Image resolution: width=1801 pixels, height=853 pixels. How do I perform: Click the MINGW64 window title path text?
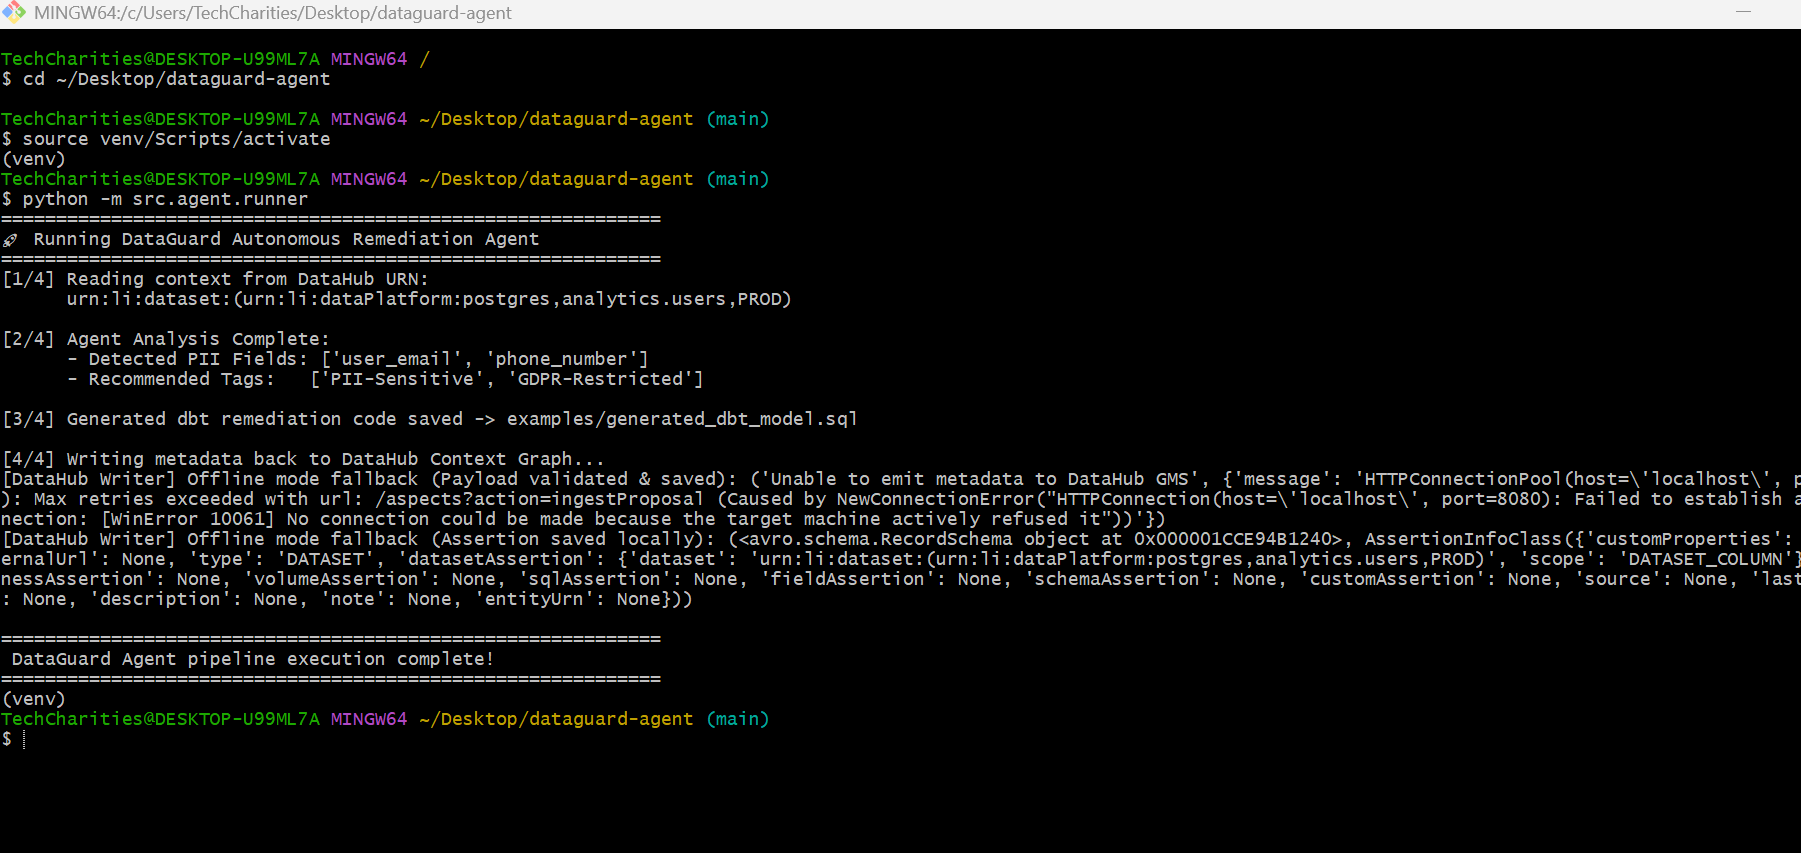click(x=273, y=13)
